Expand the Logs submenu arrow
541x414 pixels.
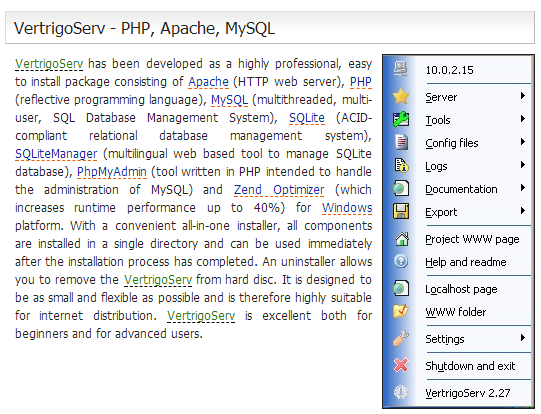point(523,165)
